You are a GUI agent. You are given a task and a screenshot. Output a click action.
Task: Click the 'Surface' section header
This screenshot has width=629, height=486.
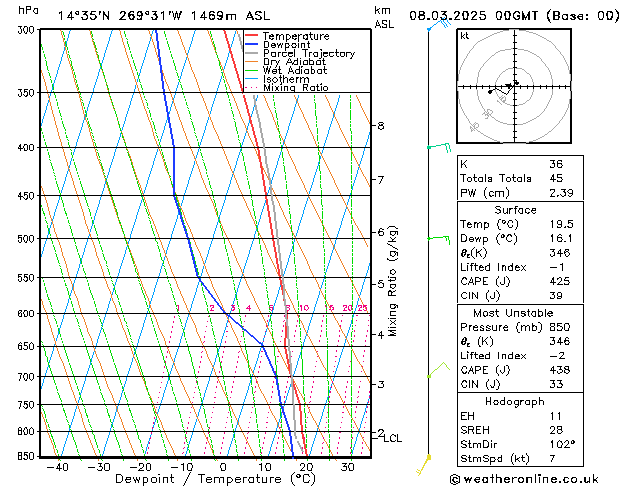click(x=515, y=210)
